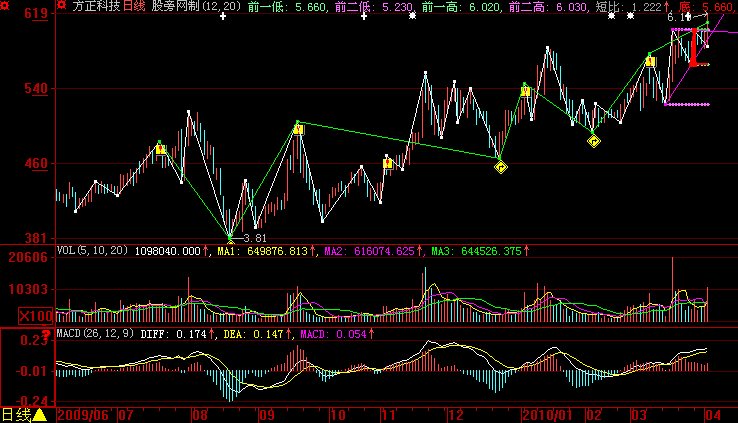Select the 方正科技 stock name in header

point(96,6)
